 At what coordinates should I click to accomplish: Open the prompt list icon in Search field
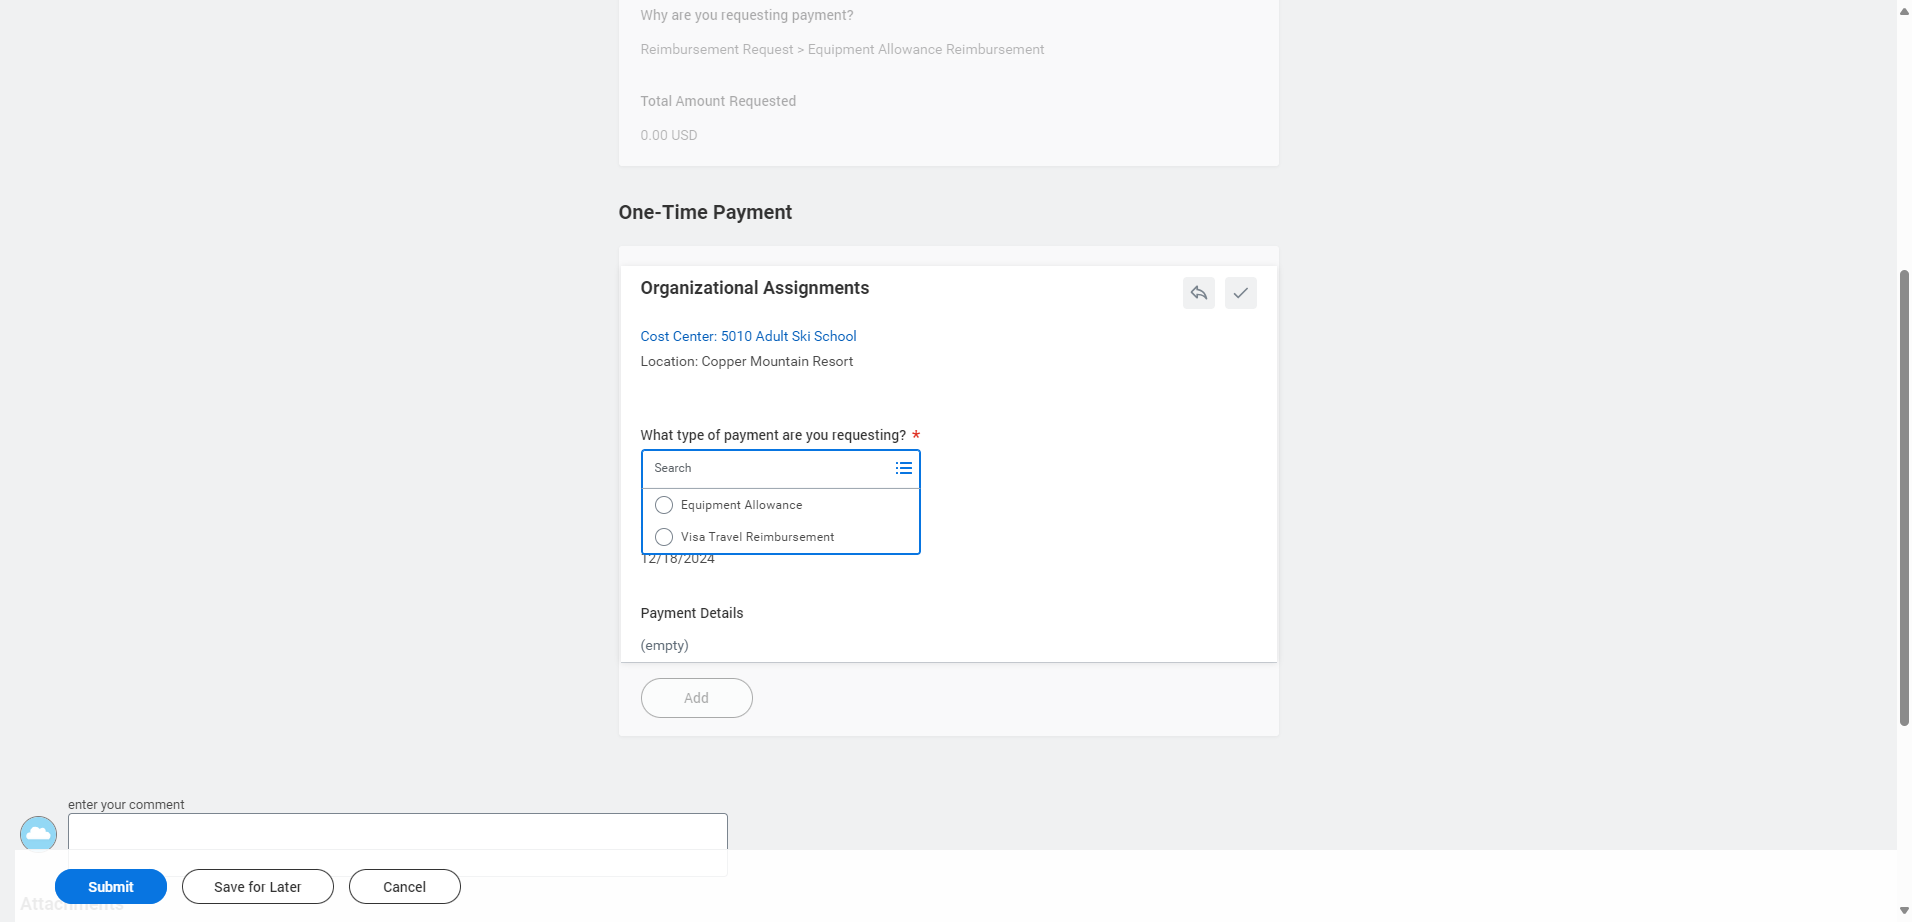(x=903, y=468)
